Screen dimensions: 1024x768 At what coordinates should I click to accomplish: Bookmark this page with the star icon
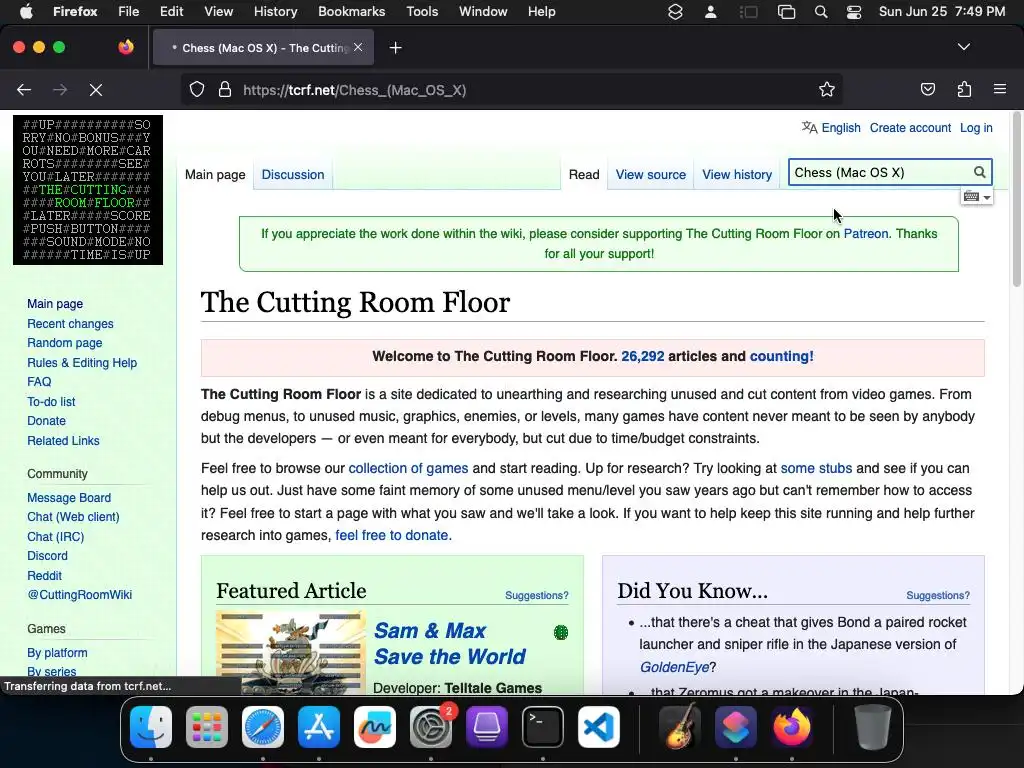point(827,89)
